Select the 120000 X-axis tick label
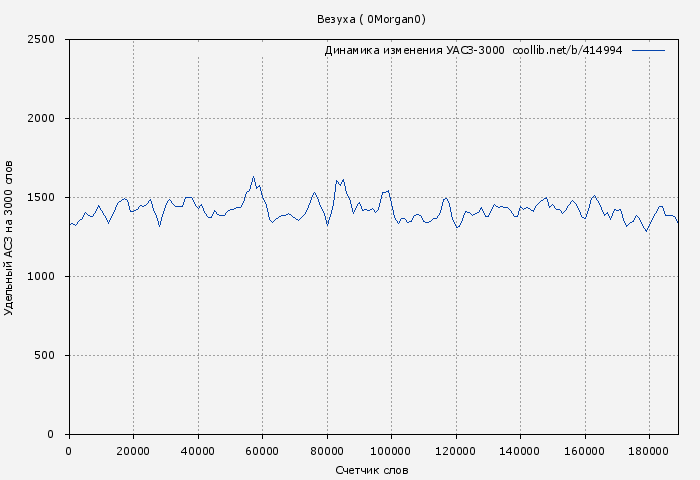The width and height of the screenshot is (700, 480). click(456, 452)
